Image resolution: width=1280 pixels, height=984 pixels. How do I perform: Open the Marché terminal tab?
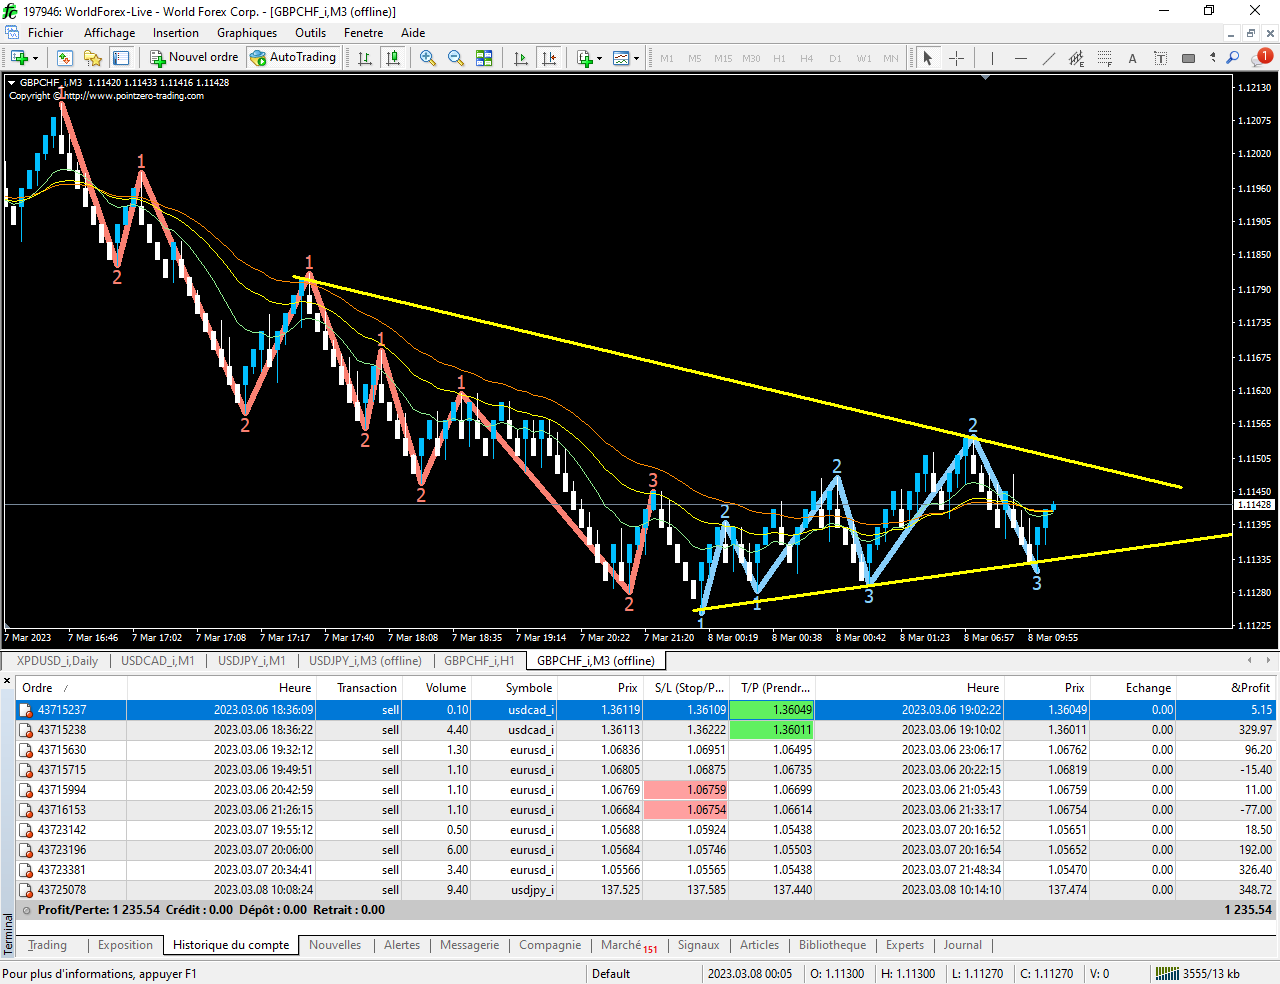tap(629, 945)
